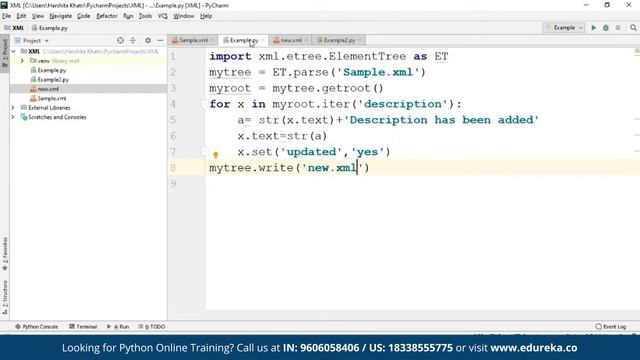Viewport: 640px width, 360px height.
Task: Start debugging with the bug icon
Action: click(606, 28)
